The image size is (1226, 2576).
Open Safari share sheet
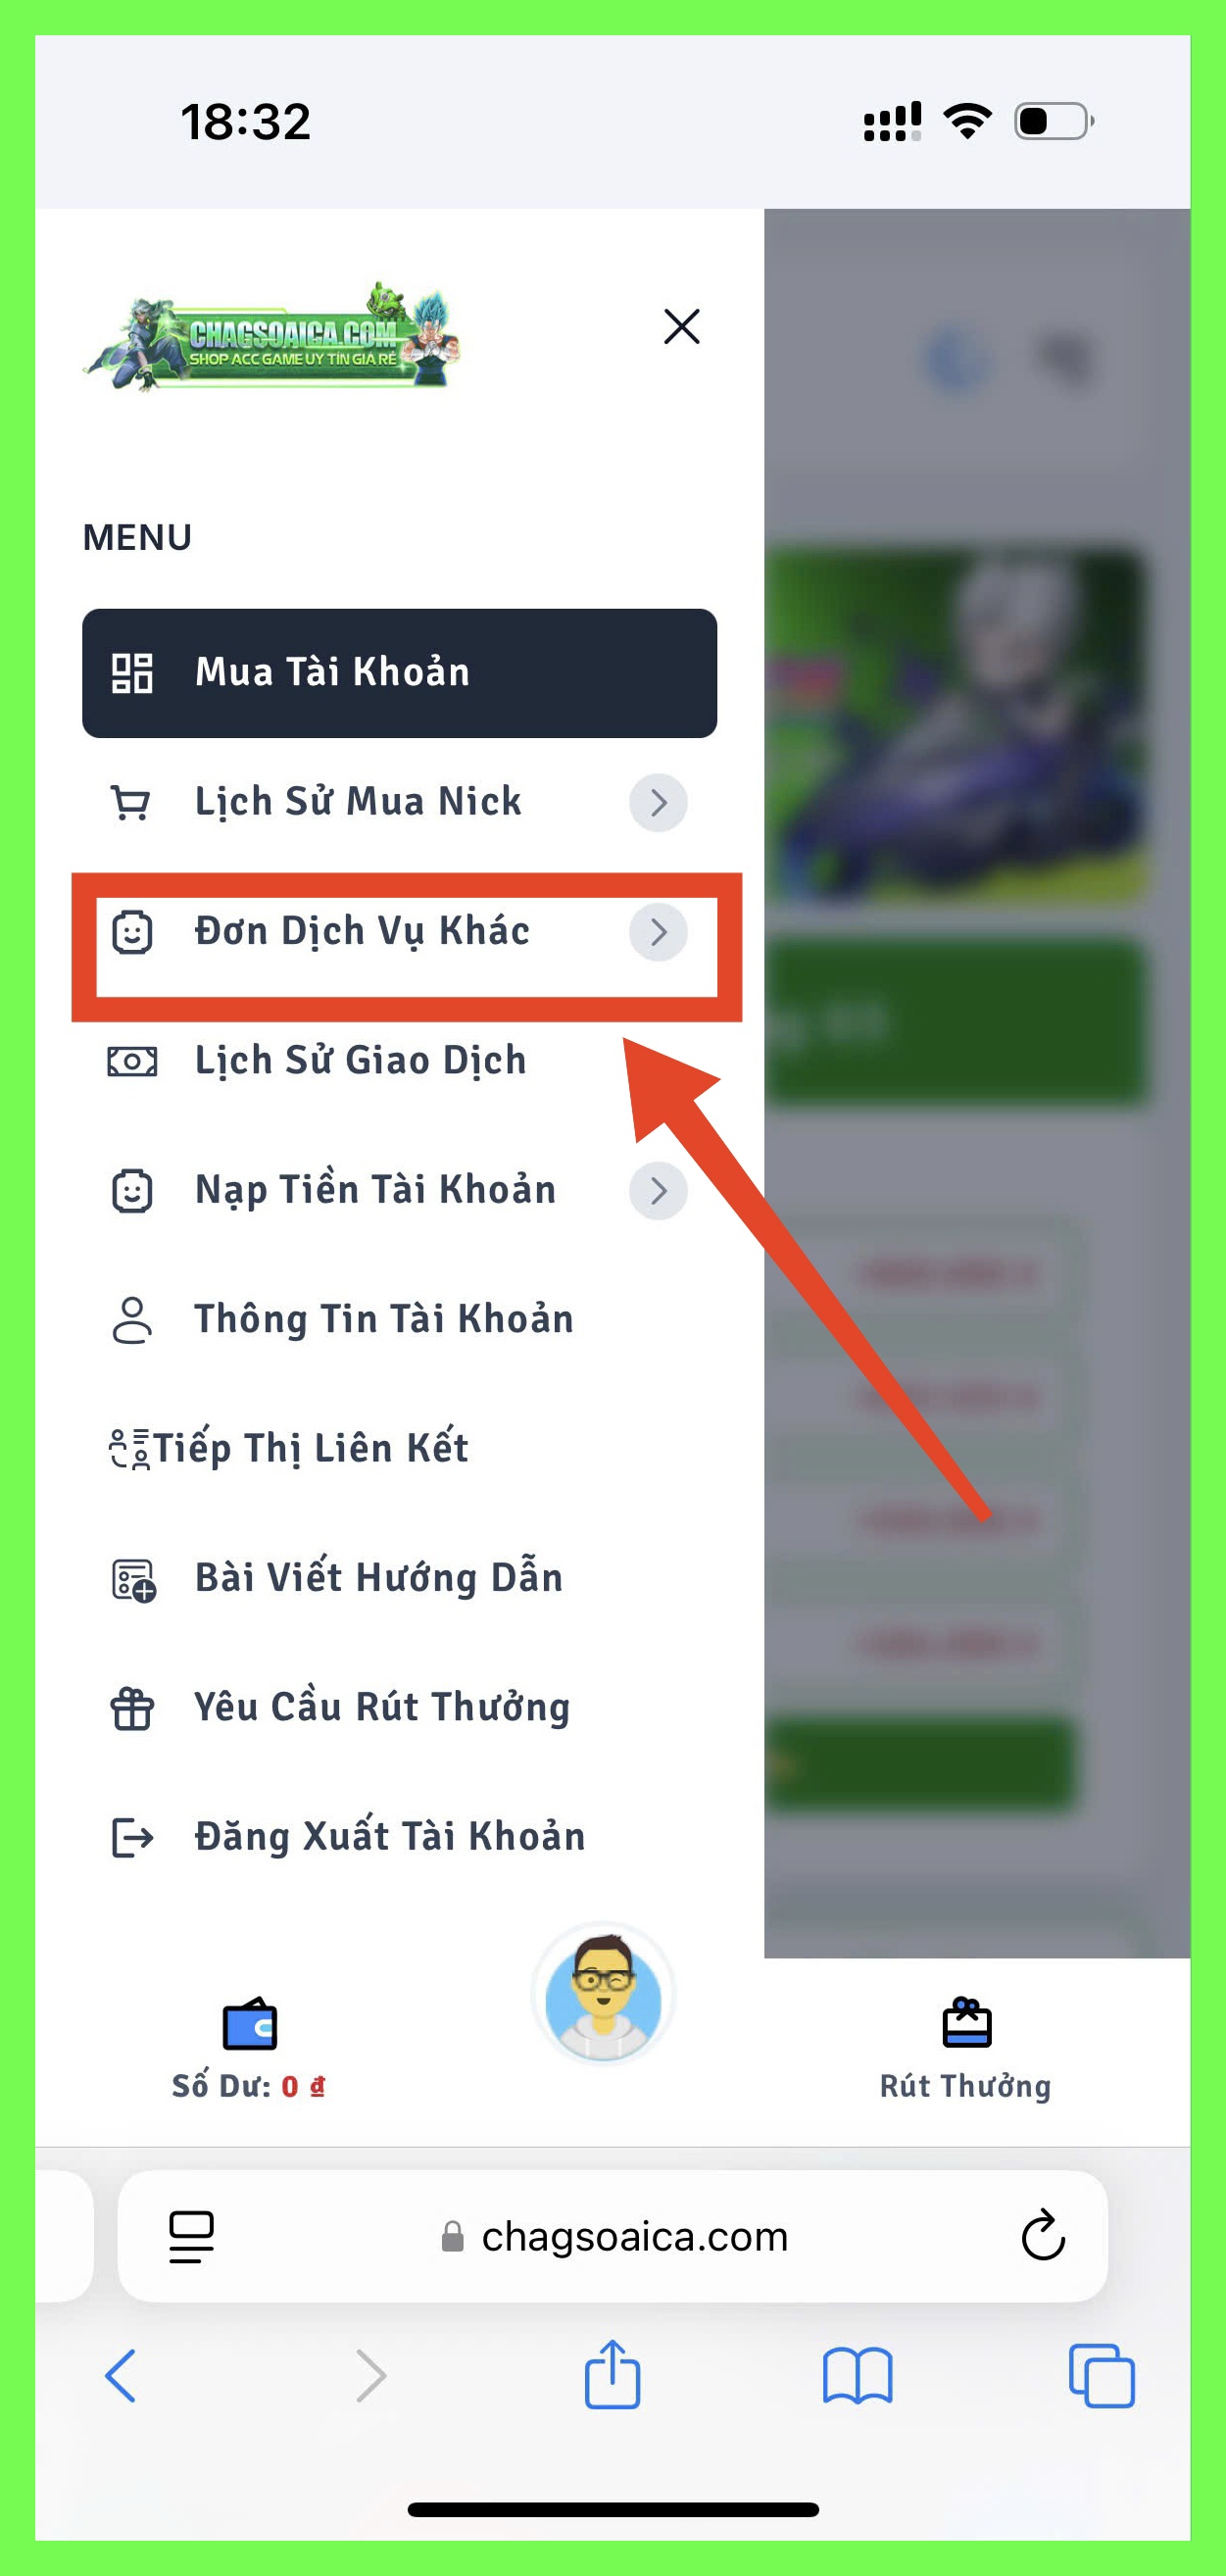[x=612, y=2373]
